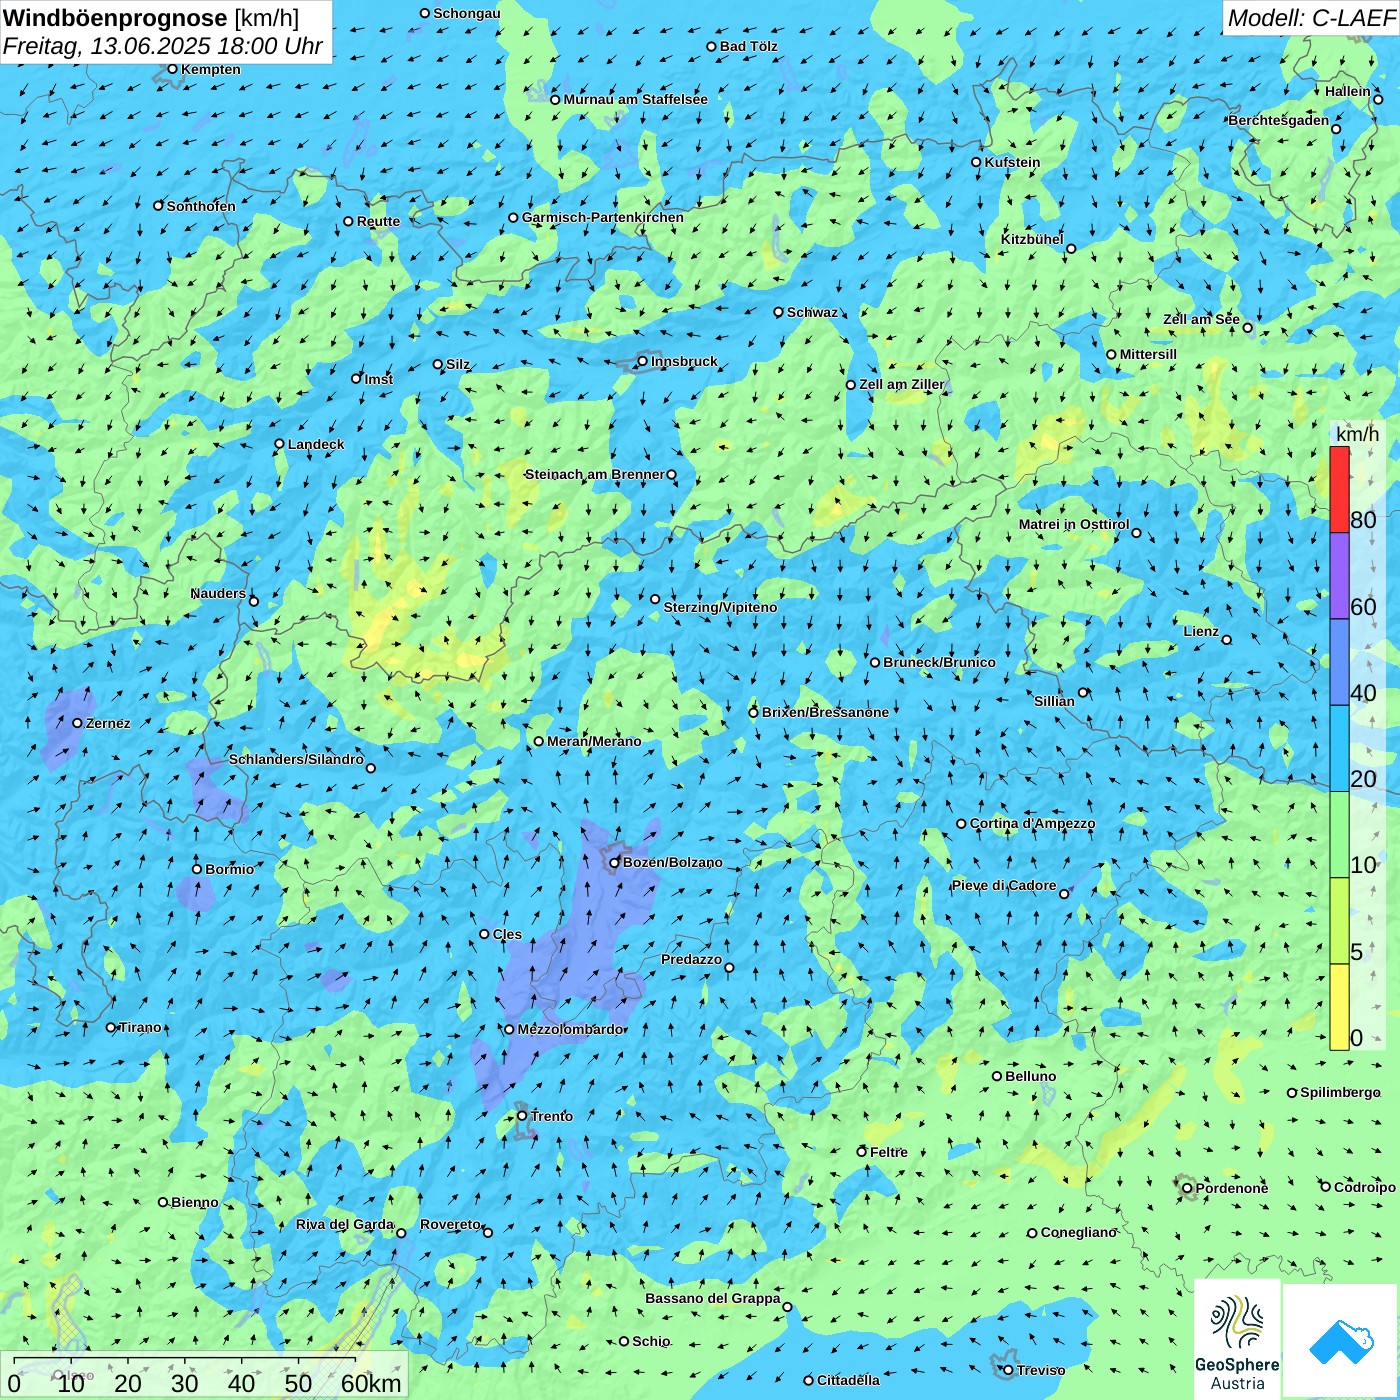Click the Riva del Garda label
The image size is (1400, 1400).
[x=345, y=1224]
